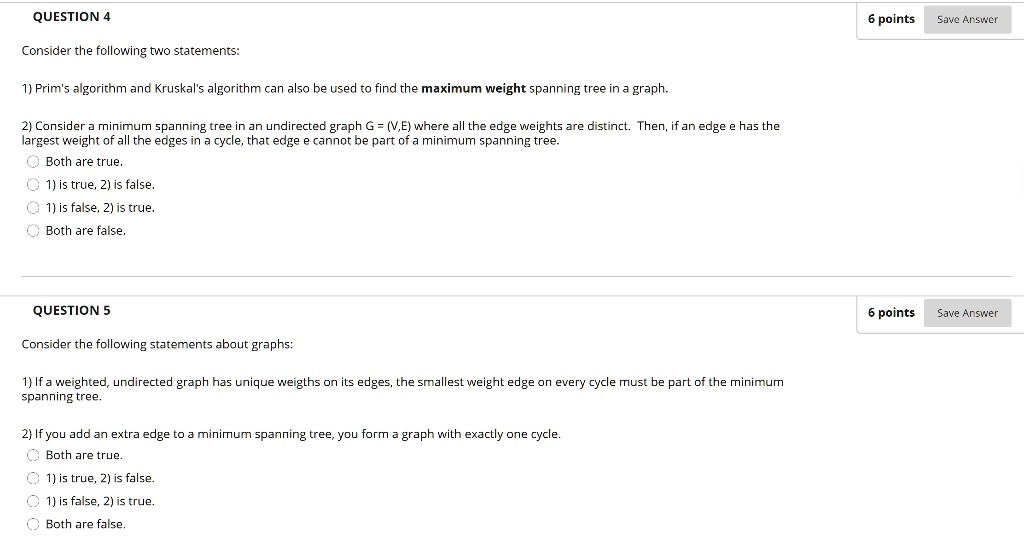Viewport: 1024px width, 550px height.
Task: Click the statement about smallest weight edge on every cycle
Action: (x=402, y=389)
